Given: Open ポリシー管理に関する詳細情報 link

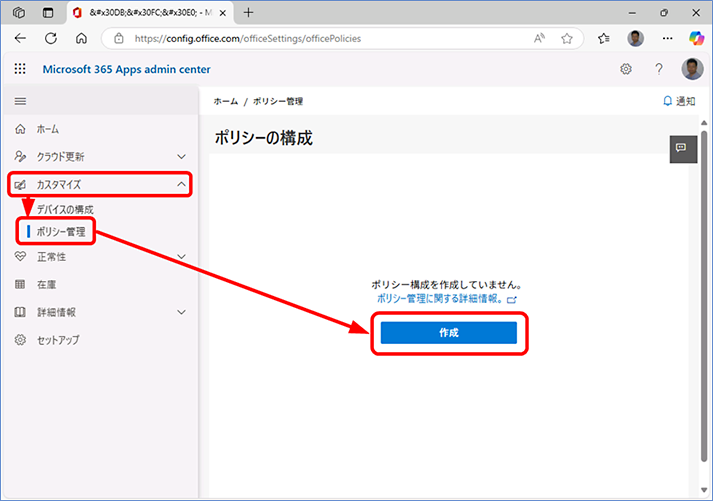Looking at the screenshot, I should coord(447,299).
